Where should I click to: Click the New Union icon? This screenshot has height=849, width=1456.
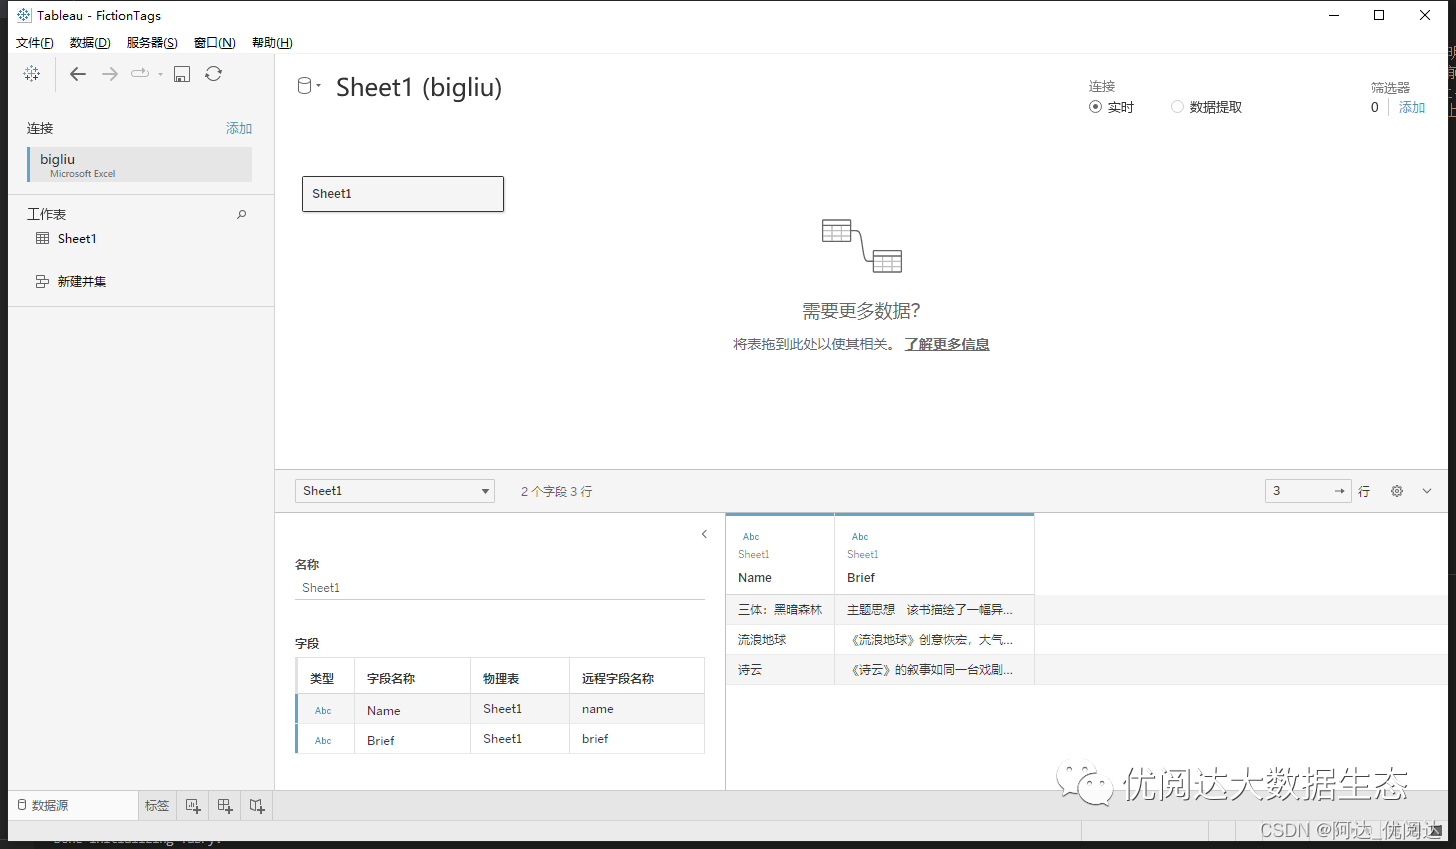(42, 281)
